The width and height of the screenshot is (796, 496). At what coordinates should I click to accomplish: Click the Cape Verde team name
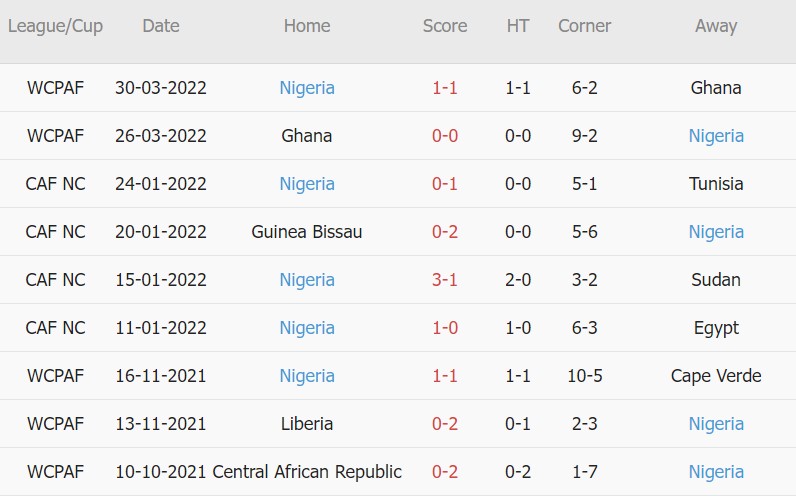tap(716, 376)
